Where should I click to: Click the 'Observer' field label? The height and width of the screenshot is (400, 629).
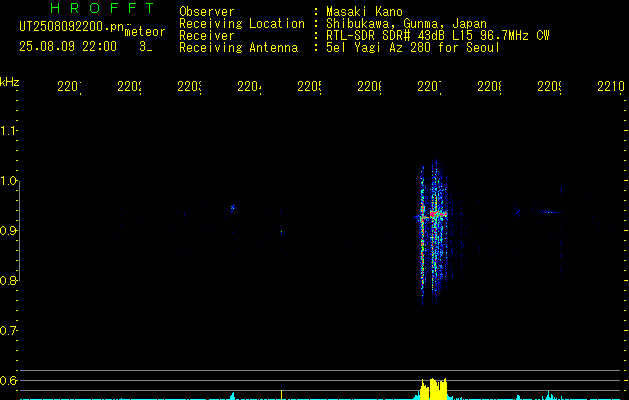207,12
